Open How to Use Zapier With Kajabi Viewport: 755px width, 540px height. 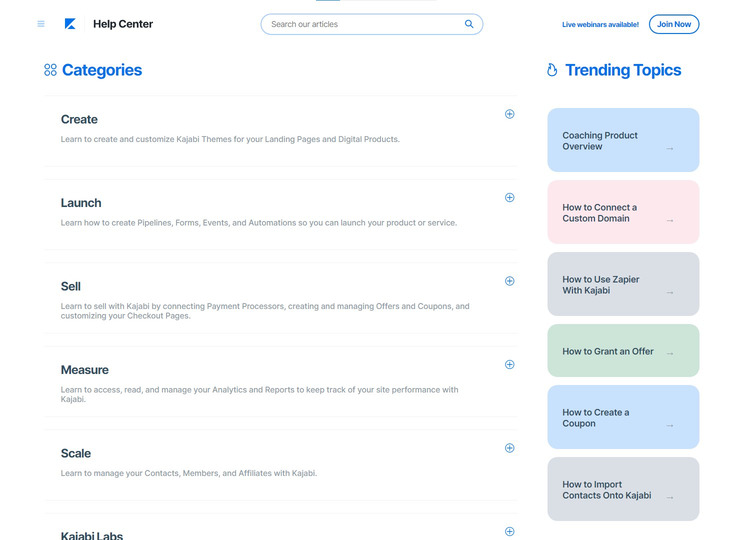click(623, 284)
